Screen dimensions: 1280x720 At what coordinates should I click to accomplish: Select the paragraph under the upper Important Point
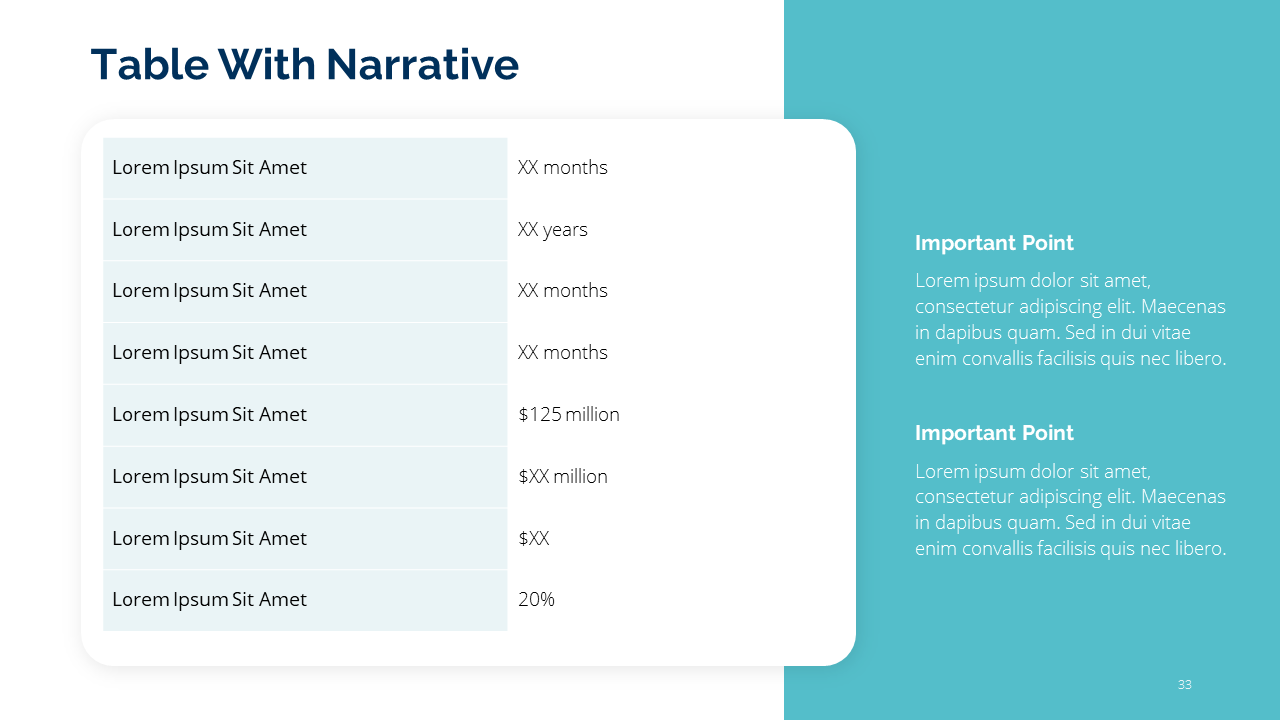1070,320
